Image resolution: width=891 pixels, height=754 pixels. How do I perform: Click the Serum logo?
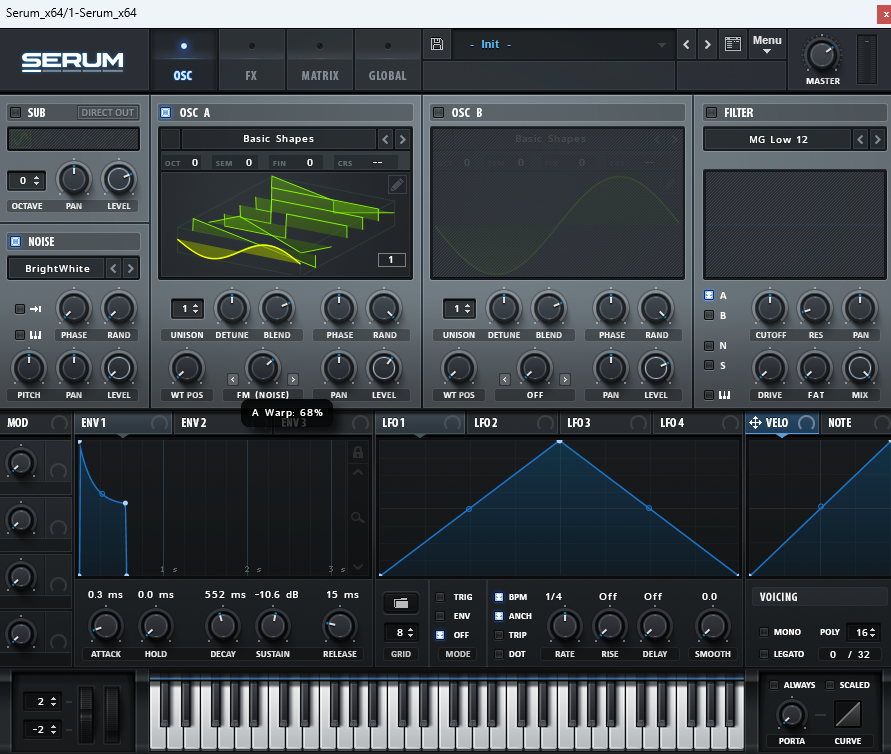click(x=72, y=61)
